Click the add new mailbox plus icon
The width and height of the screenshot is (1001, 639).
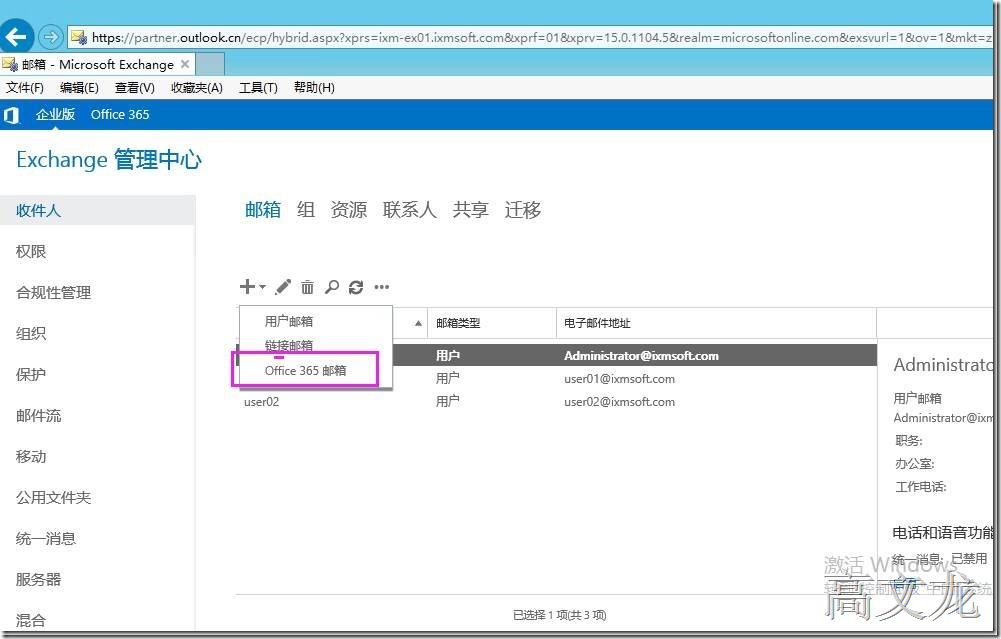tap(247, 287)
